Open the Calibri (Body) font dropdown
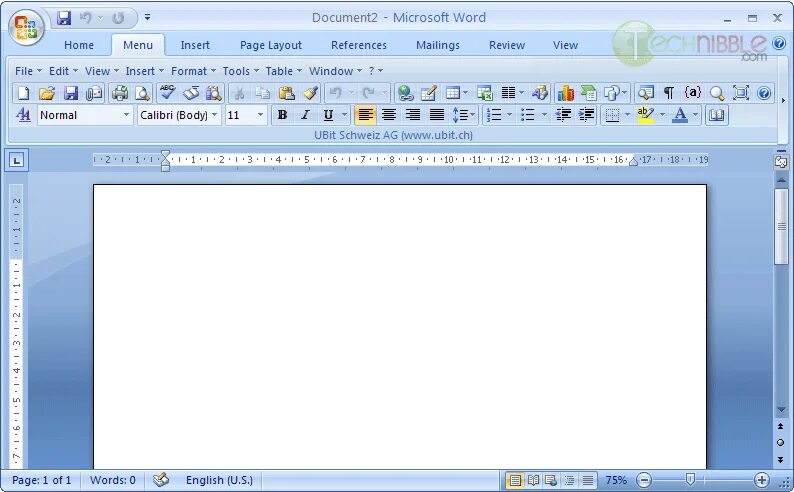The height and width of the screenshot is (492, 794). (215, 115)
